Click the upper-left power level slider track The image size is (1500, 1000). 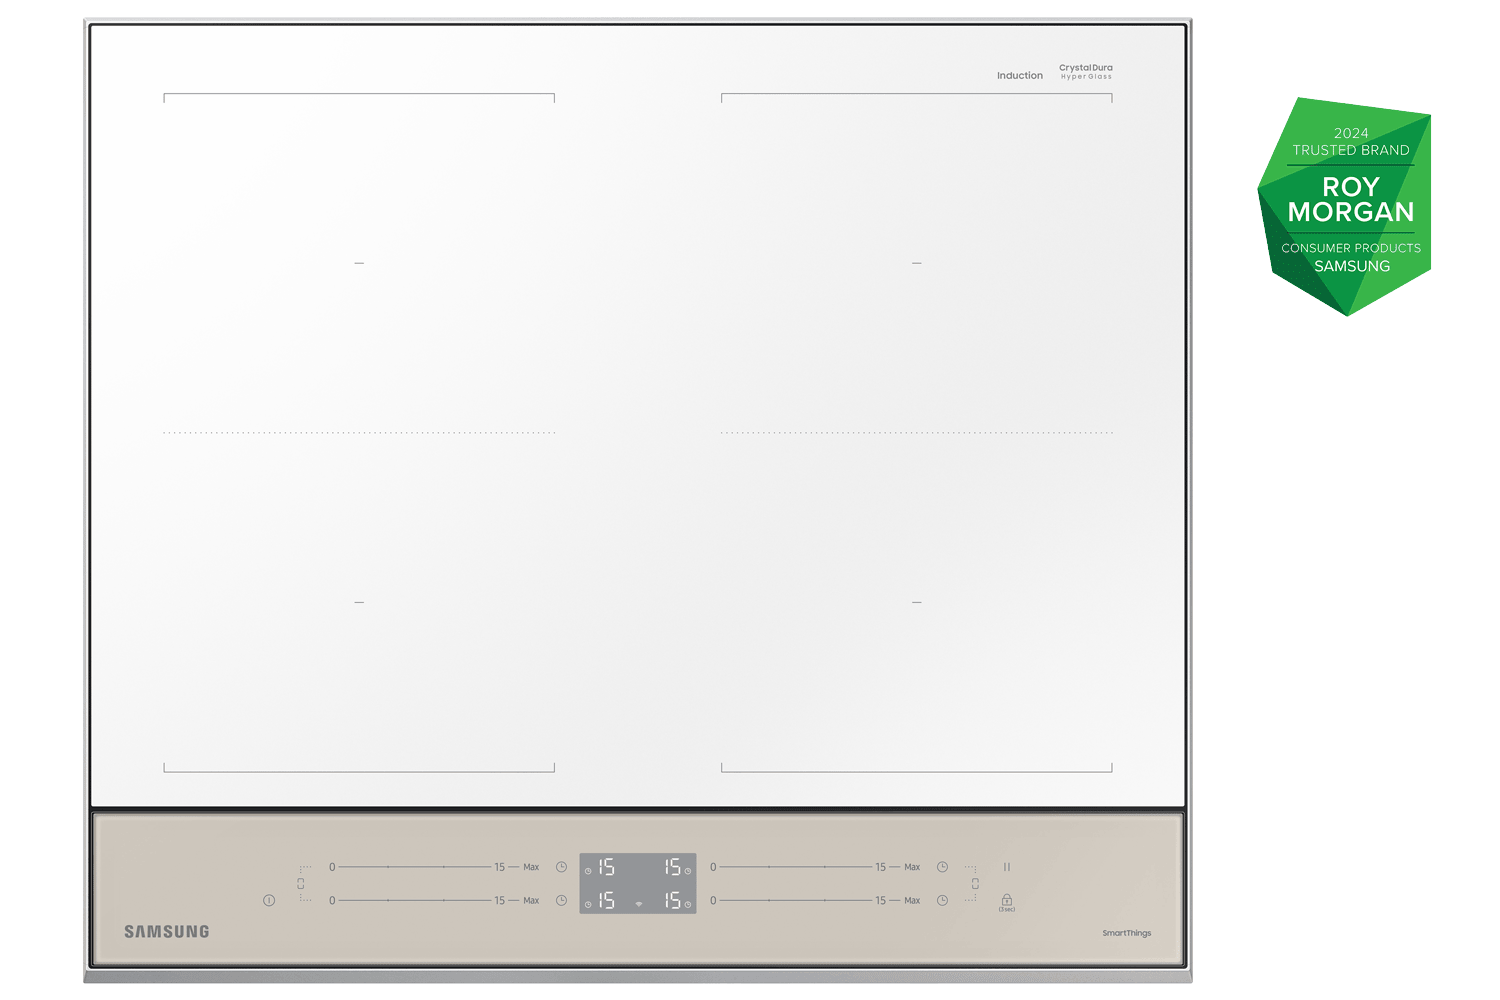click(x=415, y=867)
